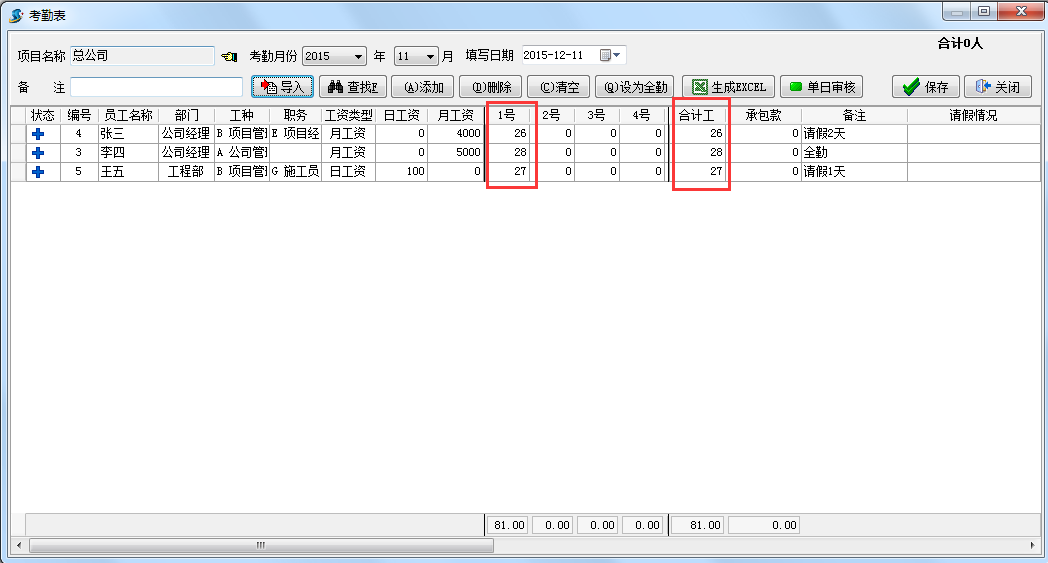Click the 单日审核 green audit button

[x=821, y=87]
